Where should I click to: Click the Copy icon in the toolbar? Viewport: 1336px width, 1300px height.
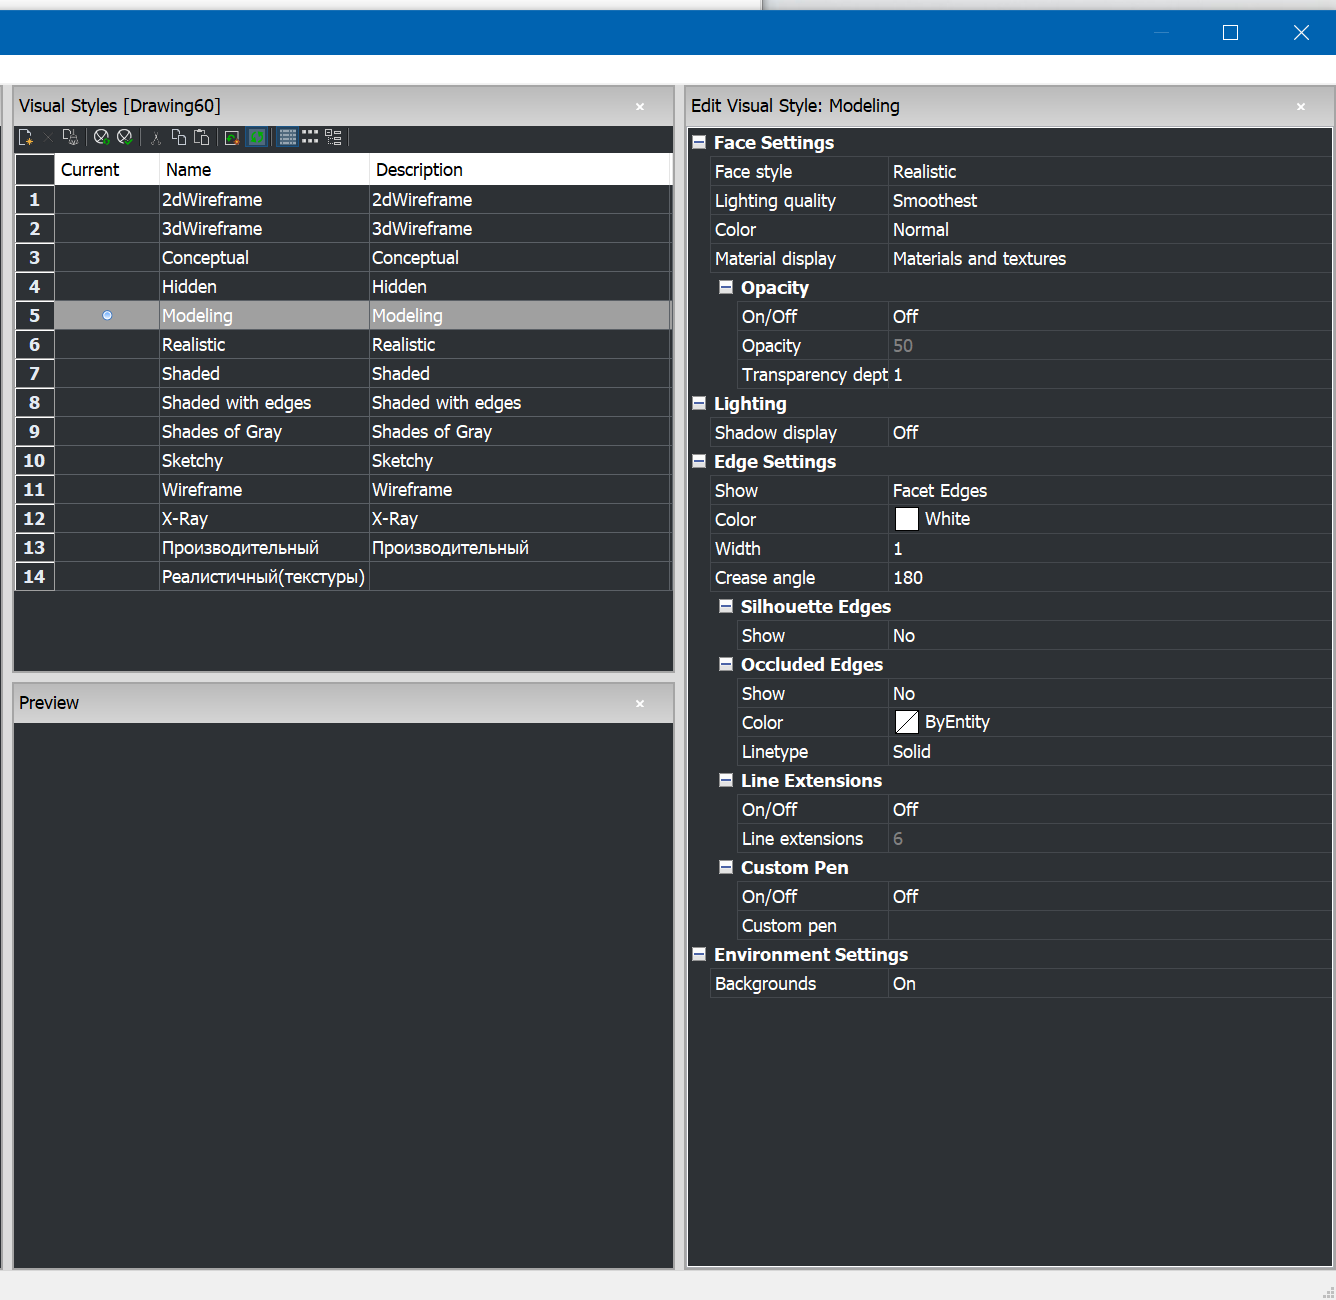point(179,138)
